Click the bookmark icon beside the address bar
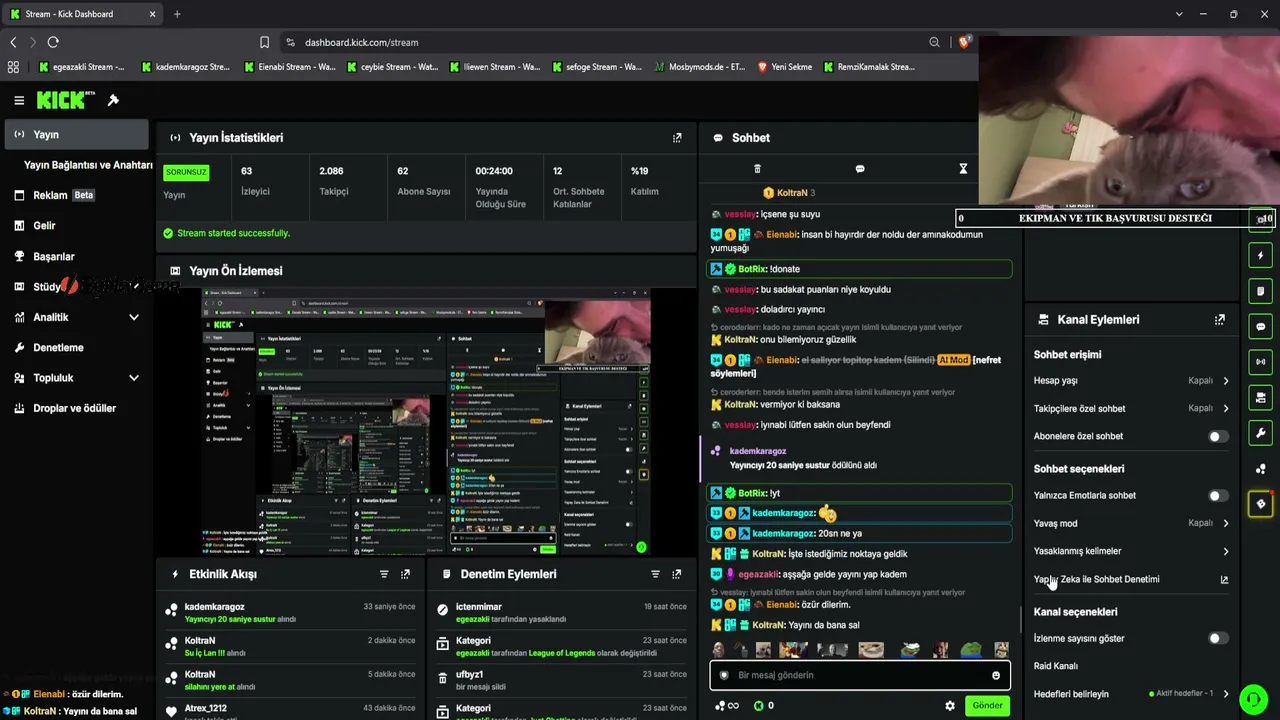The width and height of the screenshot is (1280, 720). point(264,42)
